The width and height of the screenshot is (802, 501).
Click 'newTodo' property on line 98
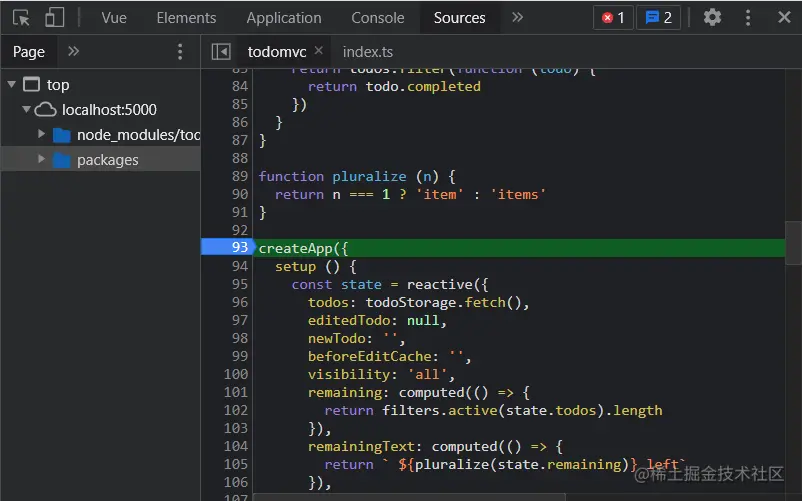337,338
